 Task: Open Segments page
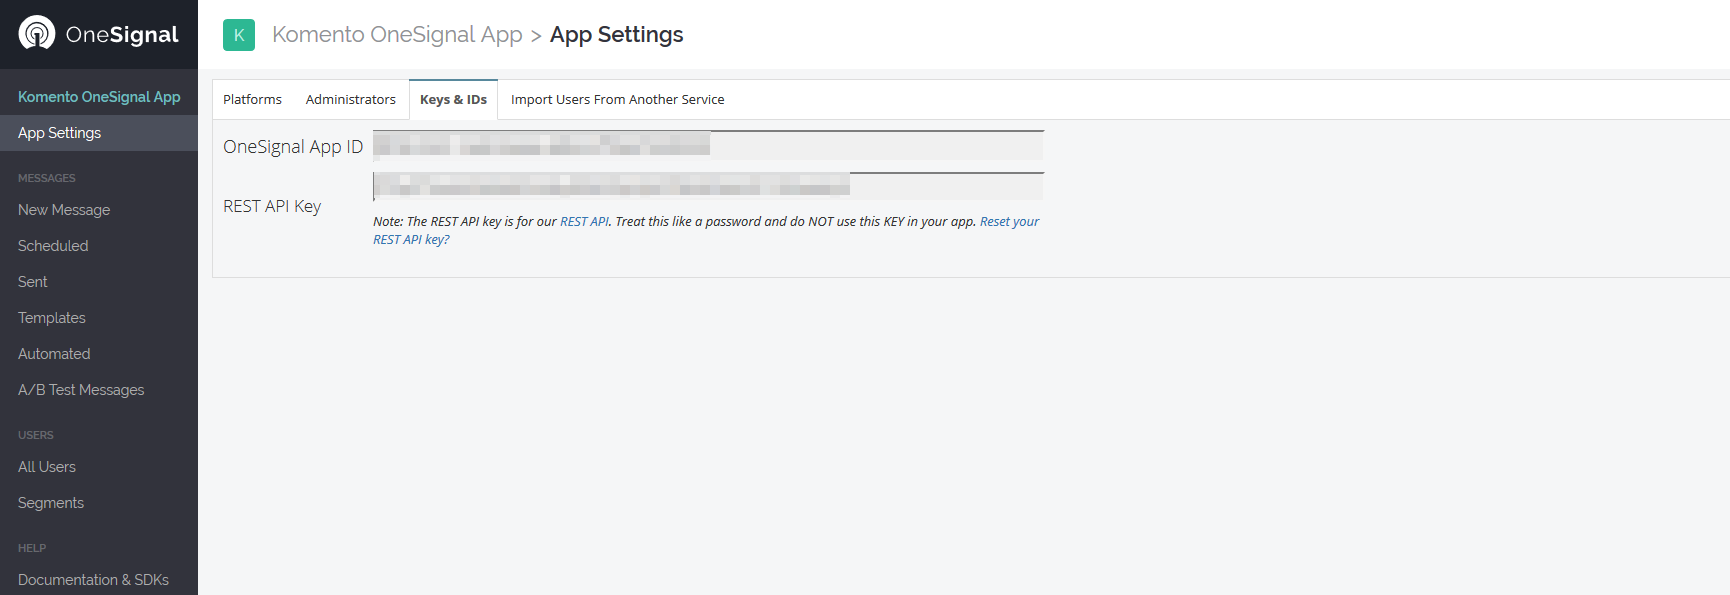coord(51,503)
